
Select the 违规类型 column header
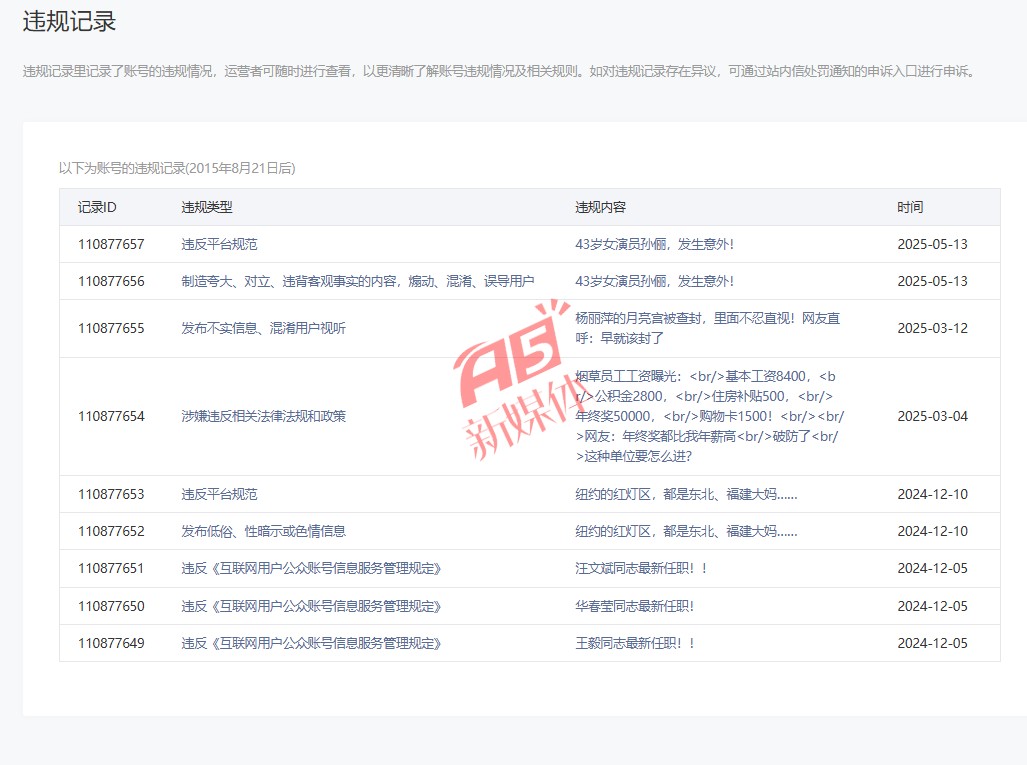pyautogui.click(x=207, y=207)
